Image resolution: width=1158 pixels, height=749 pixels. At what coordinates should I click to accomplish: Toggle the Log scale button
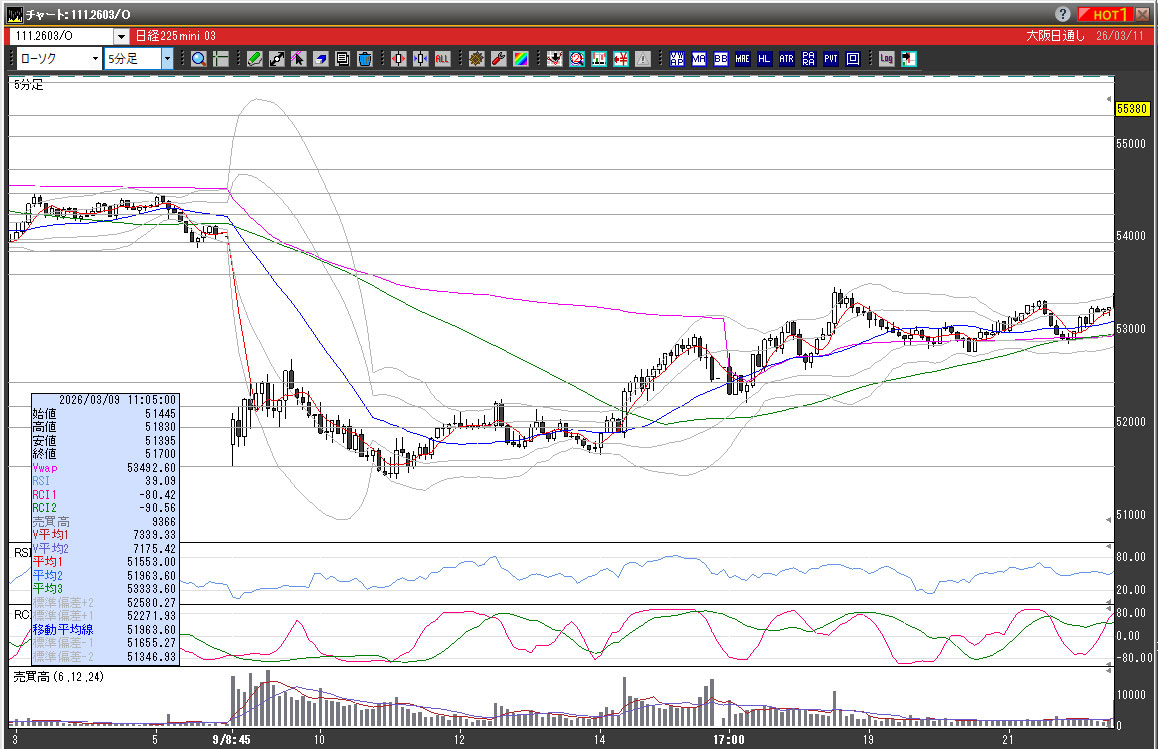(887, 59)
